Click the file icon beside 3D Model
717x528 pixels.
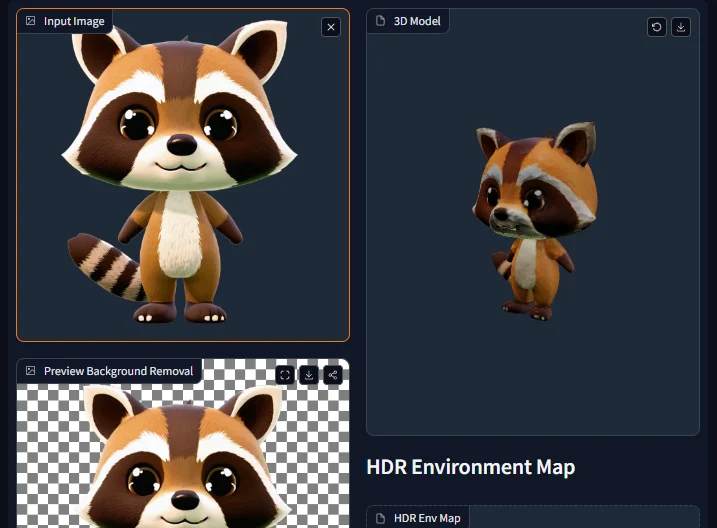(381, 21)
